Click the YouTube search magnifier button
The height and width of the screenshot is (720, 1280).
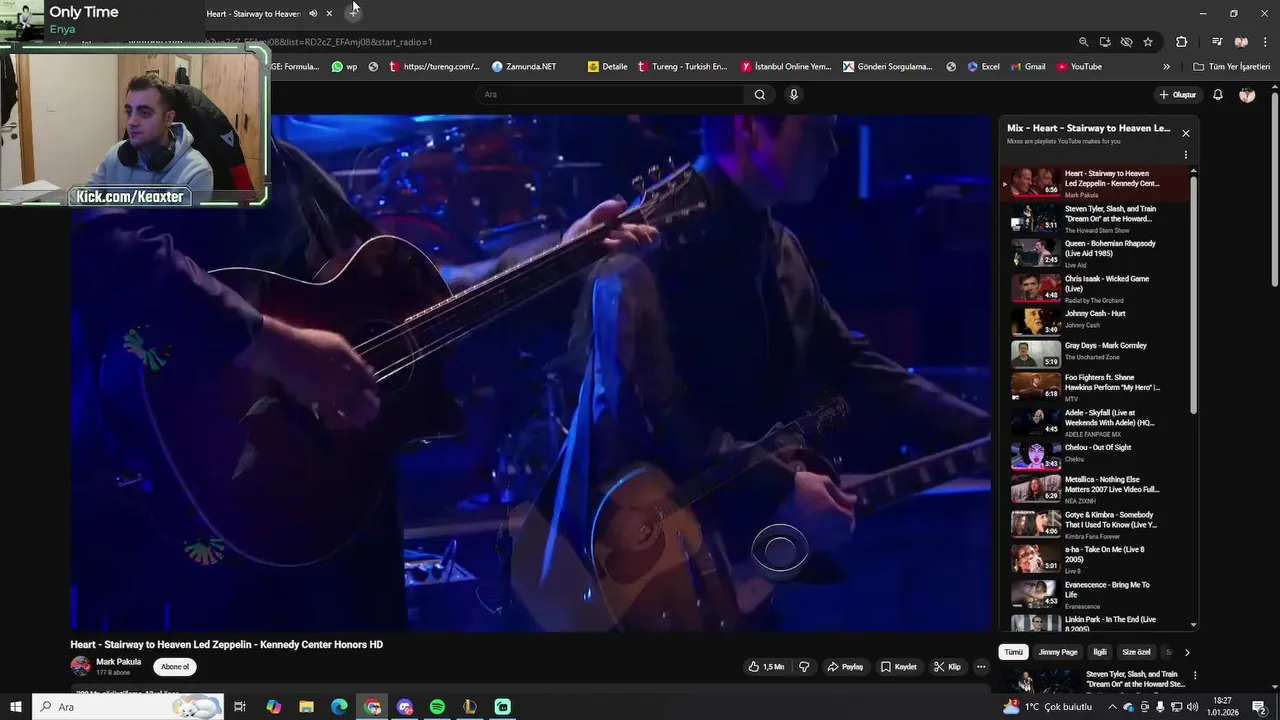click(x=760, y=95)
